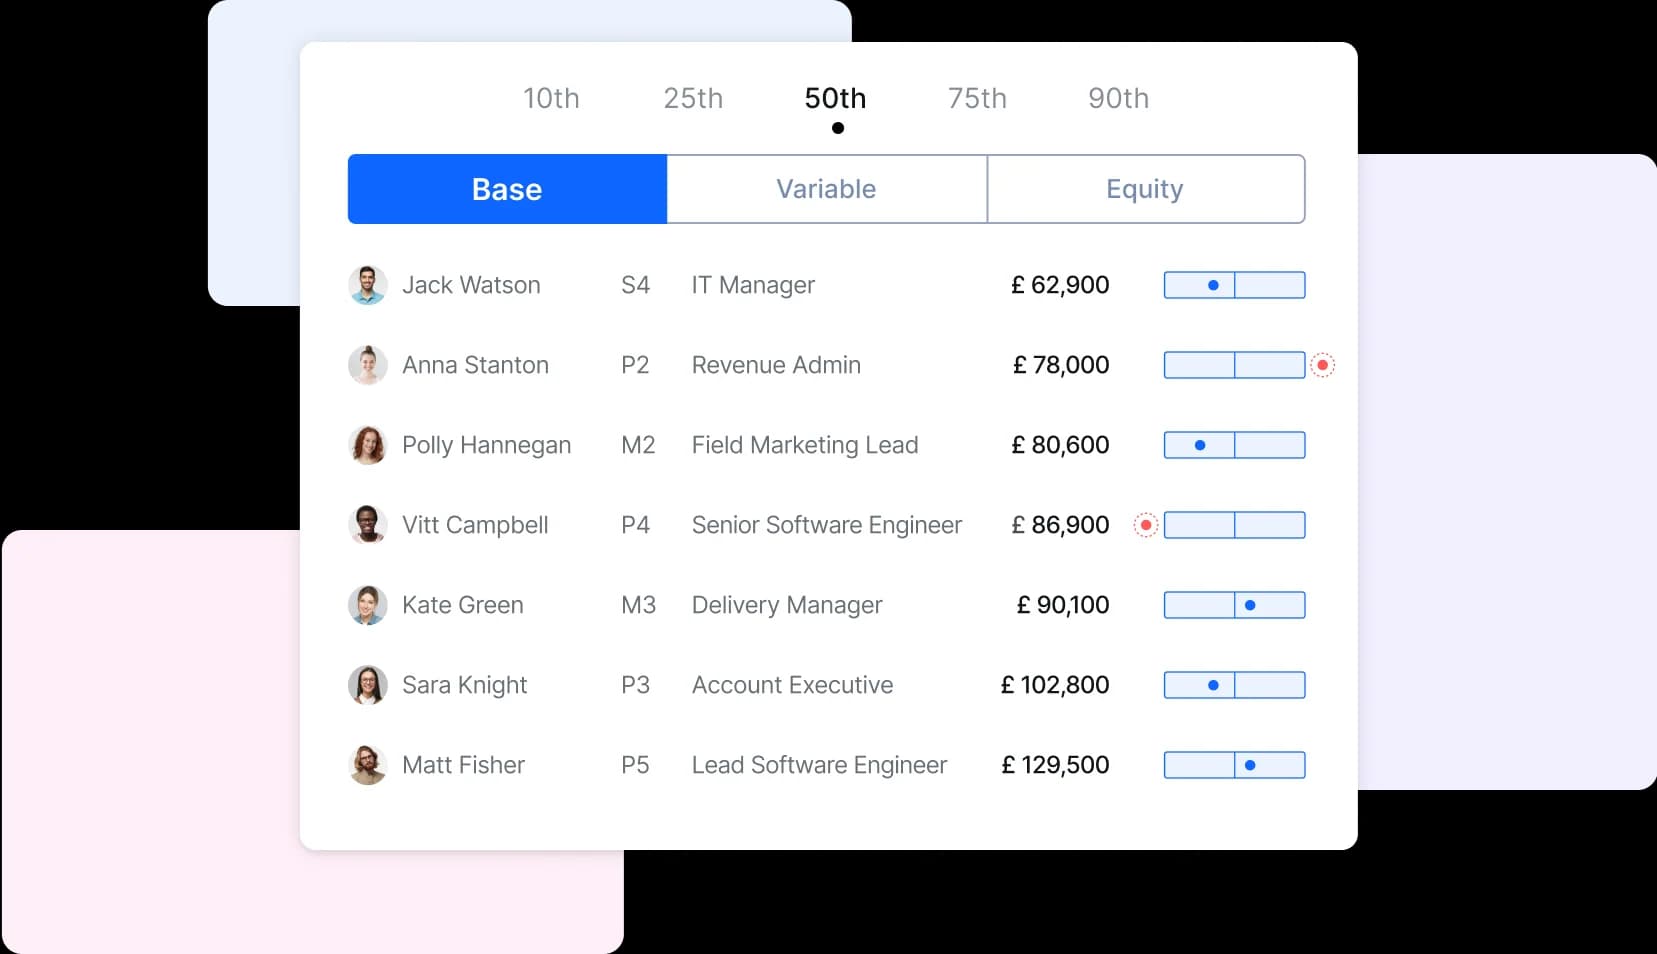Click Kate Green's profile avatar

click(x=368, y=605)
